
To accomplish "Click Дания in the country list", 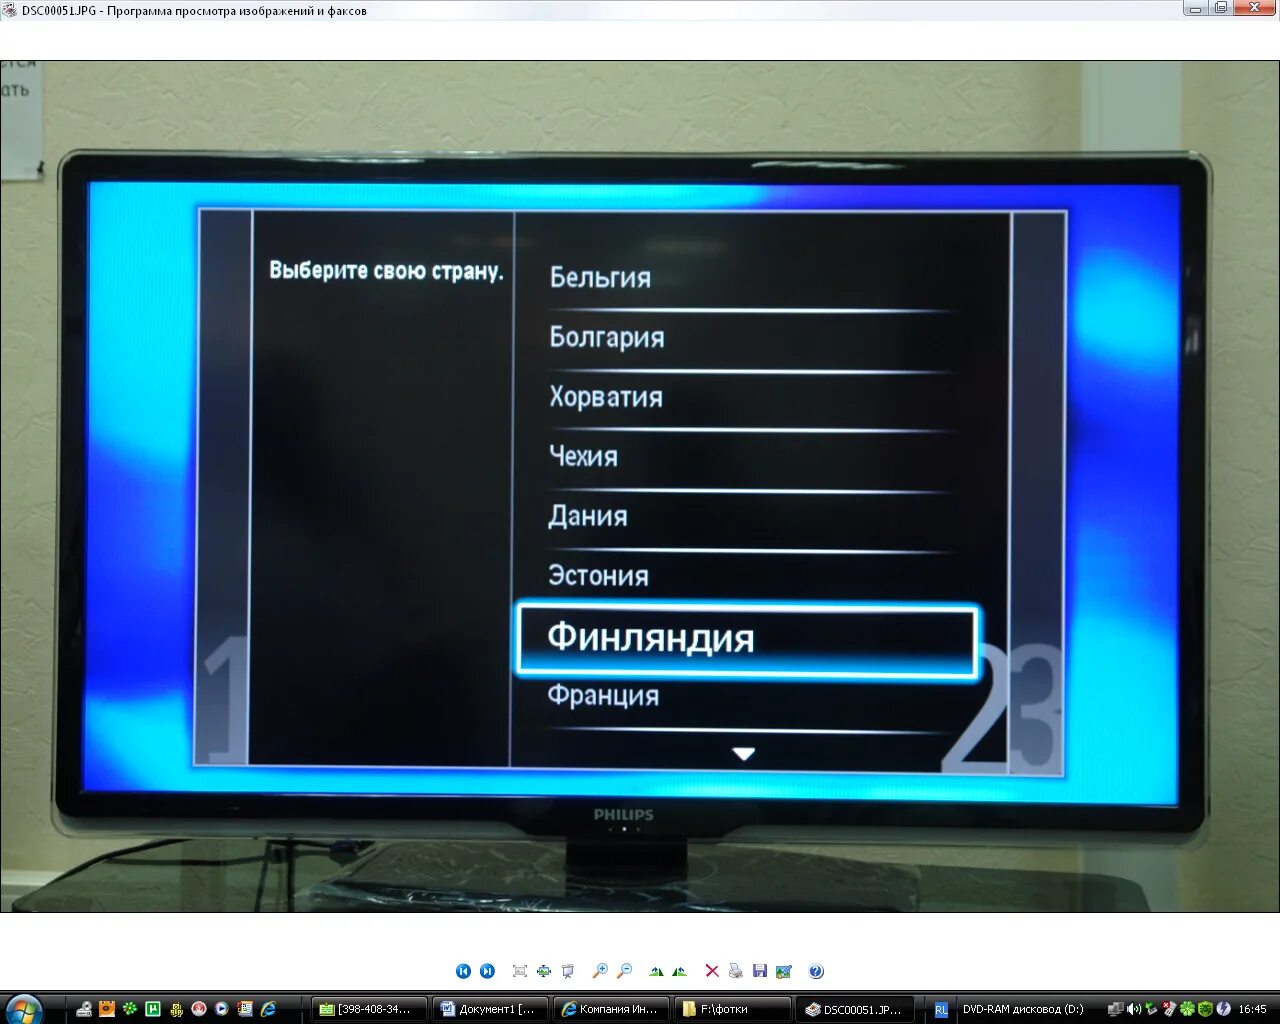I will click(587, 516).
